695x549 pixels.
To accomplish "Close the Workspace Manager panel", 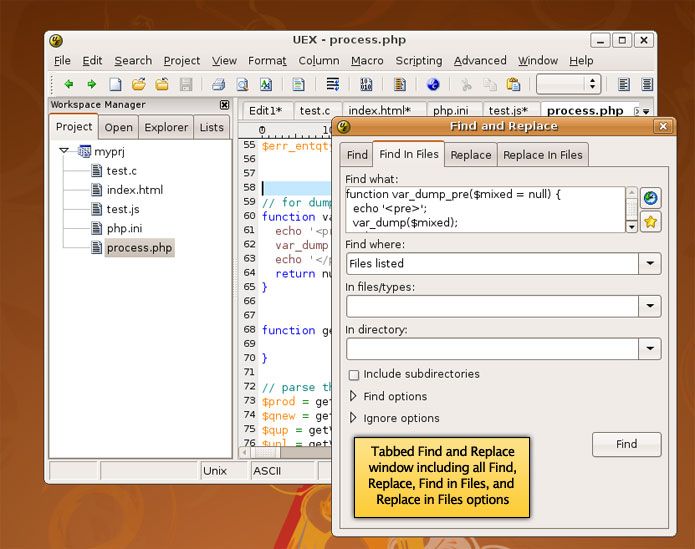I will coord(225,105).
